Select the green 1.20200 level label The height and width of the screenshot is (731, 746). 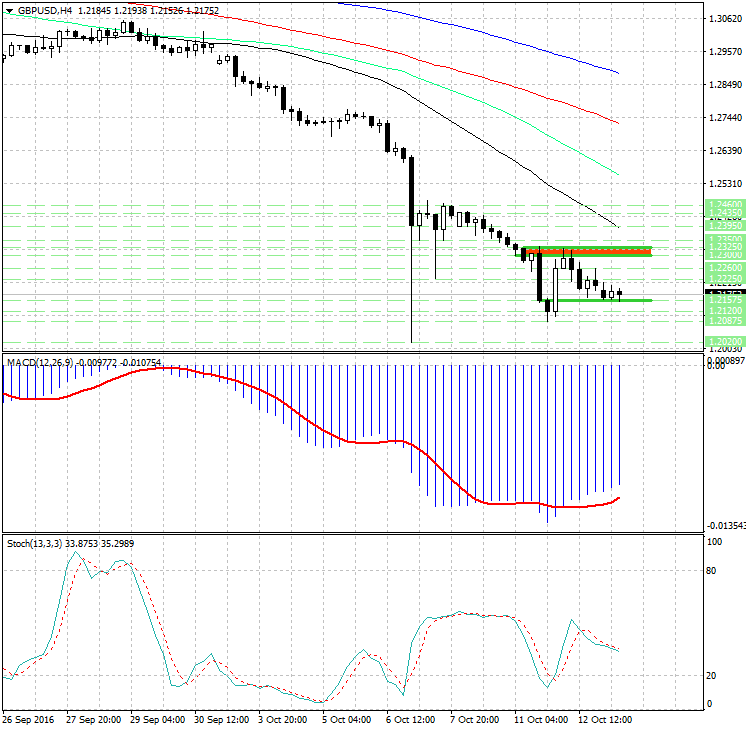725,342
